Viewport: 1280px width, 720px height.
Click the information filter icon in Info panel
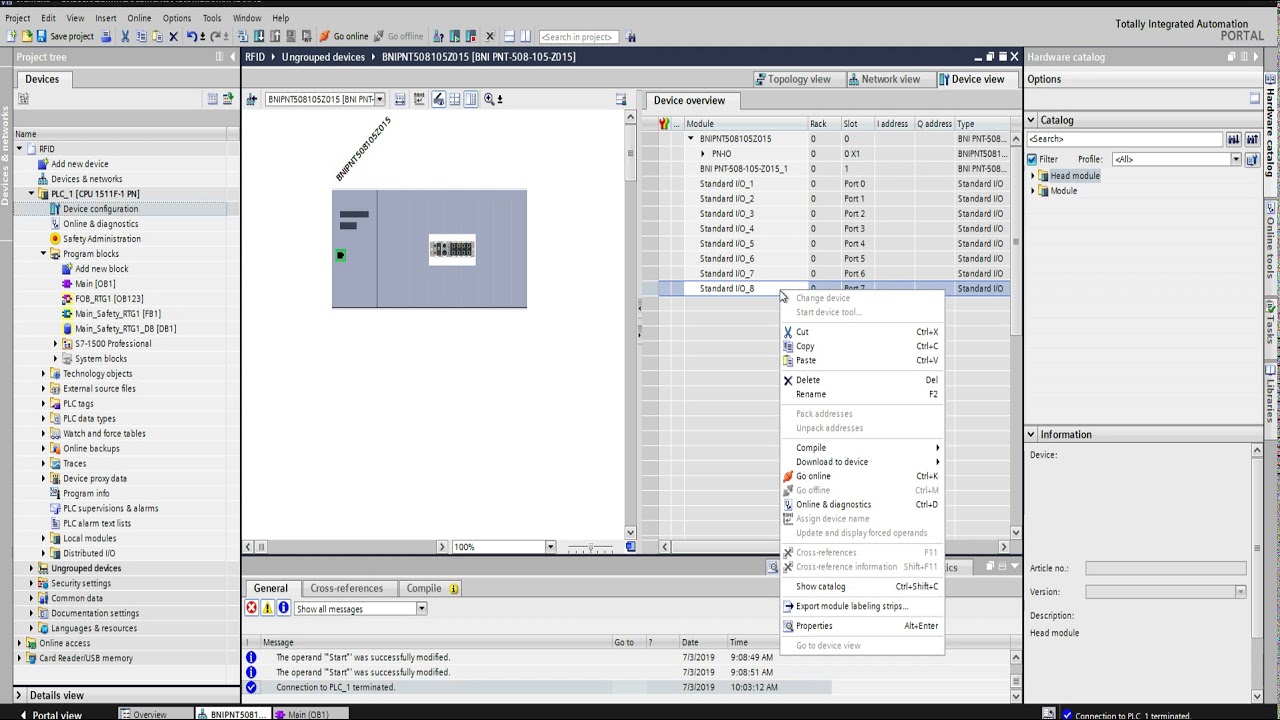(x=283, y=608)
